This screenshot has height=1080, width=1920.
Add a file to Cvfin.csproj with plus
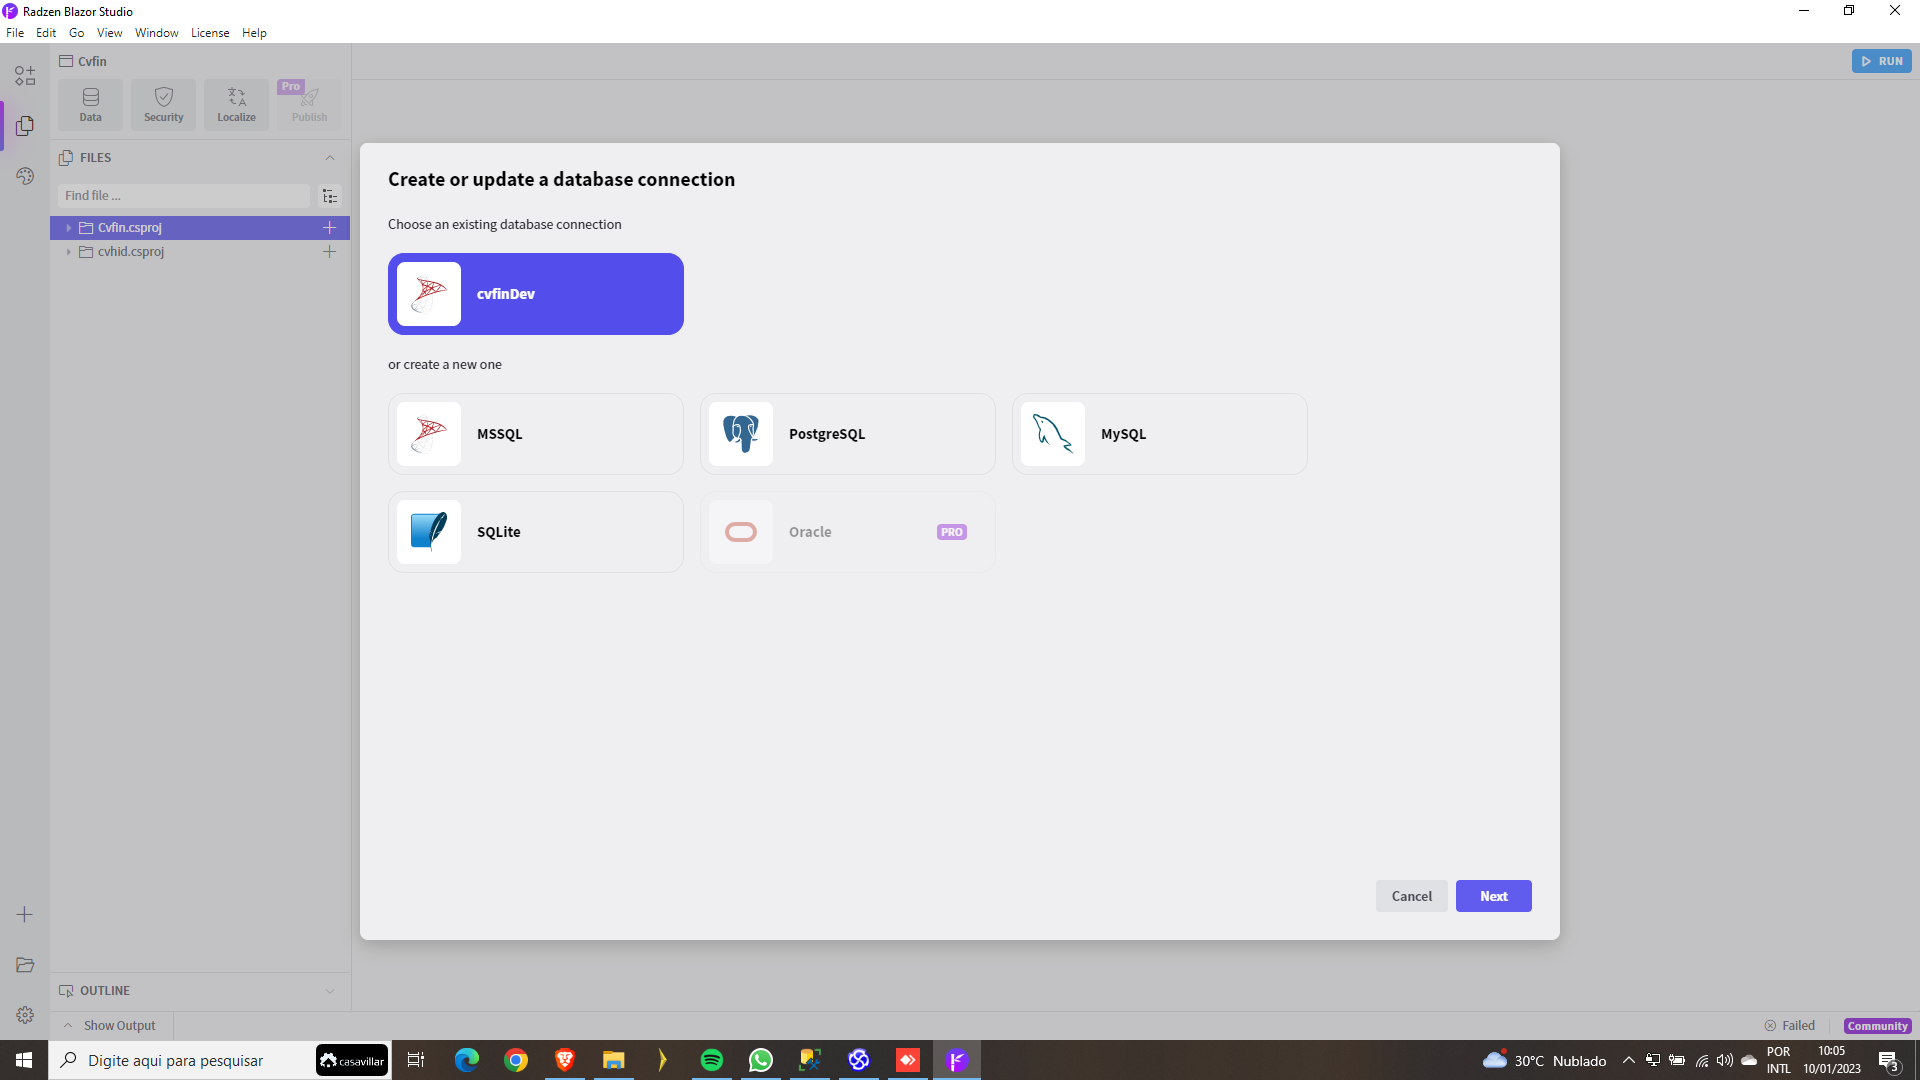(x=329, y=228)
